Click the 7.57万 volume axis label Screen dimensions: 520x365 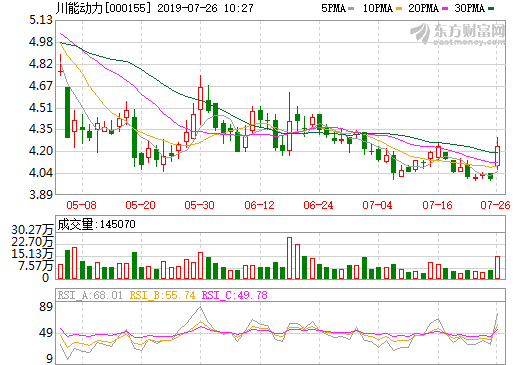[36, 266]
